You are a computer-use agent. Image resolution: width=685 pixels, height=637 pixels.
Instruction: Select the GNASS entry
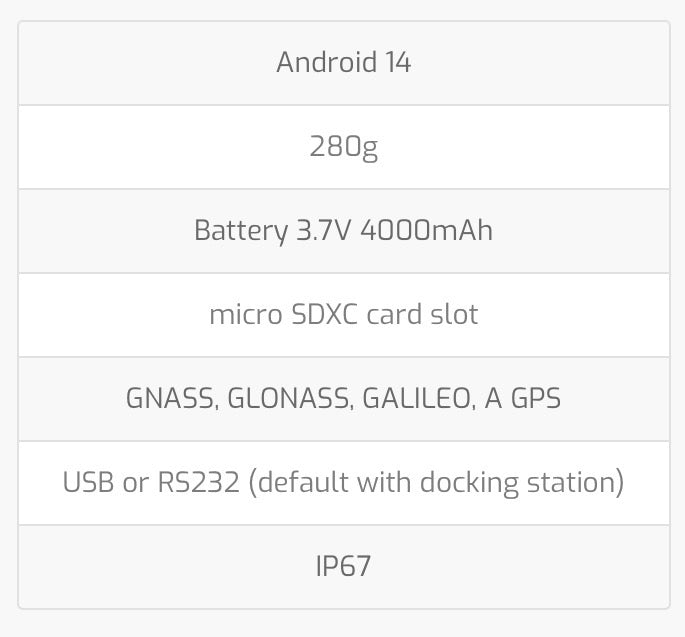(170, 399)
